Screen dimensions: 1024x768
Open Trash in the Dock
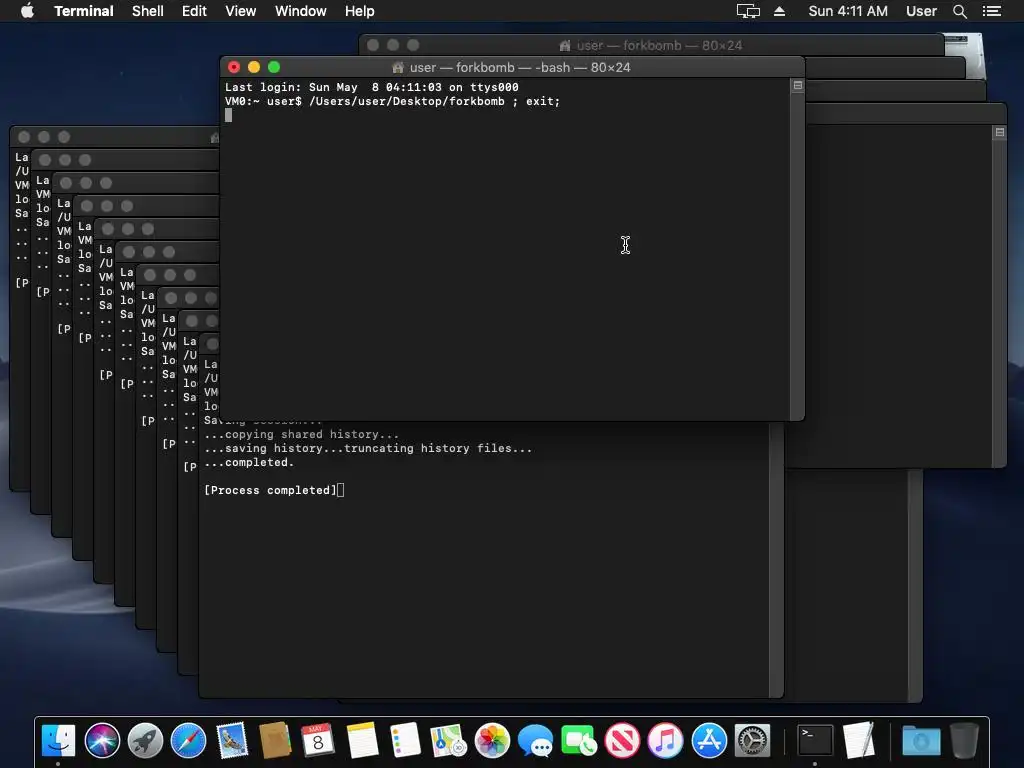point(964,741)
